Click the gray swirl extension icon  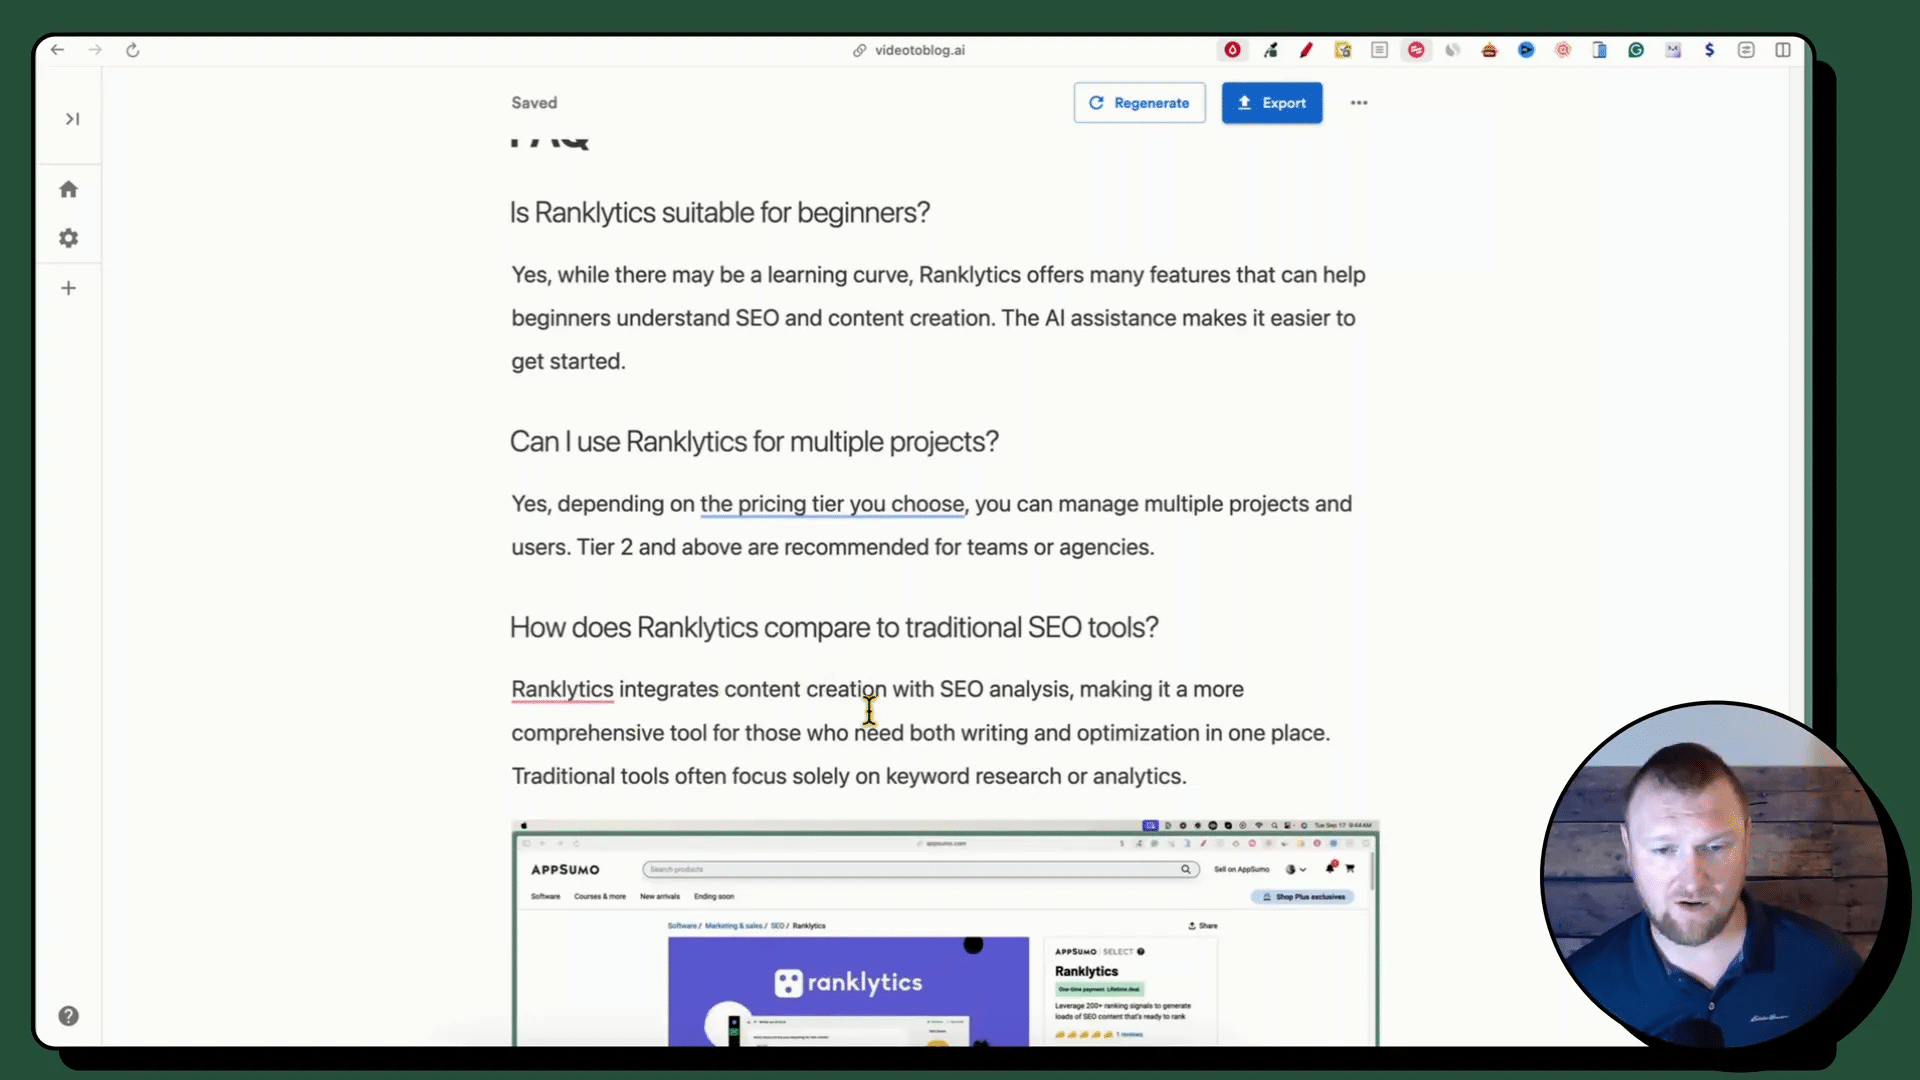tap(1452, 50)
